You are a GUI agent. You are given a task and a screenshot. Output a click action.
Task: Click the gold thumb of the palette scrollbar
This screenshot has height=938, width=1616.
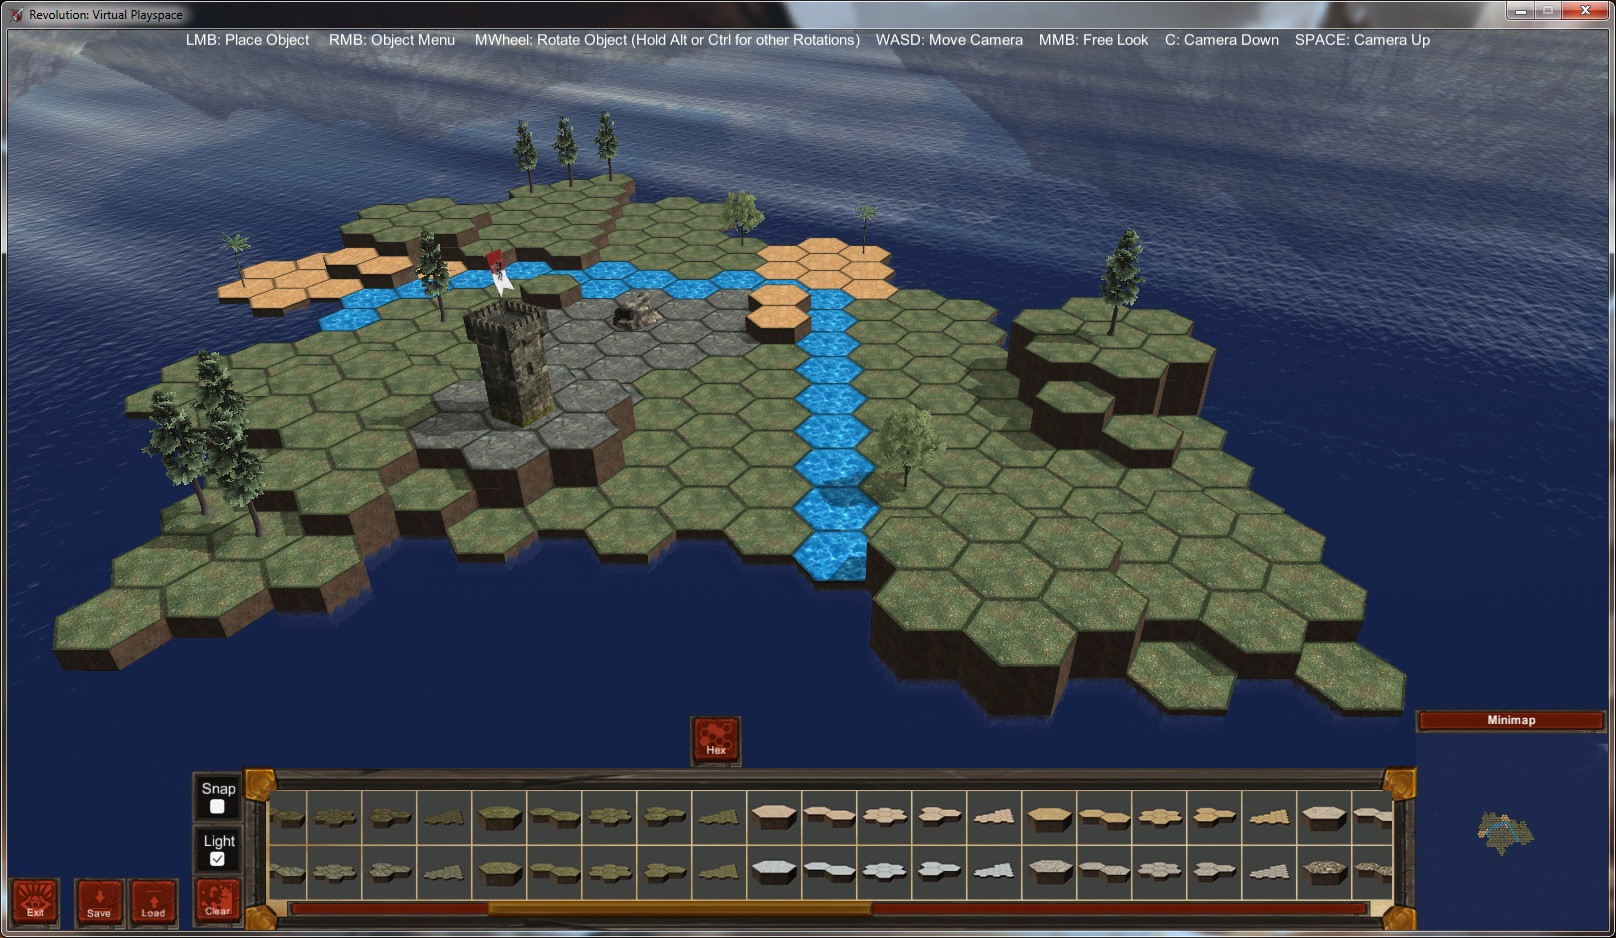pyautogui.click(x=679, y=909)
